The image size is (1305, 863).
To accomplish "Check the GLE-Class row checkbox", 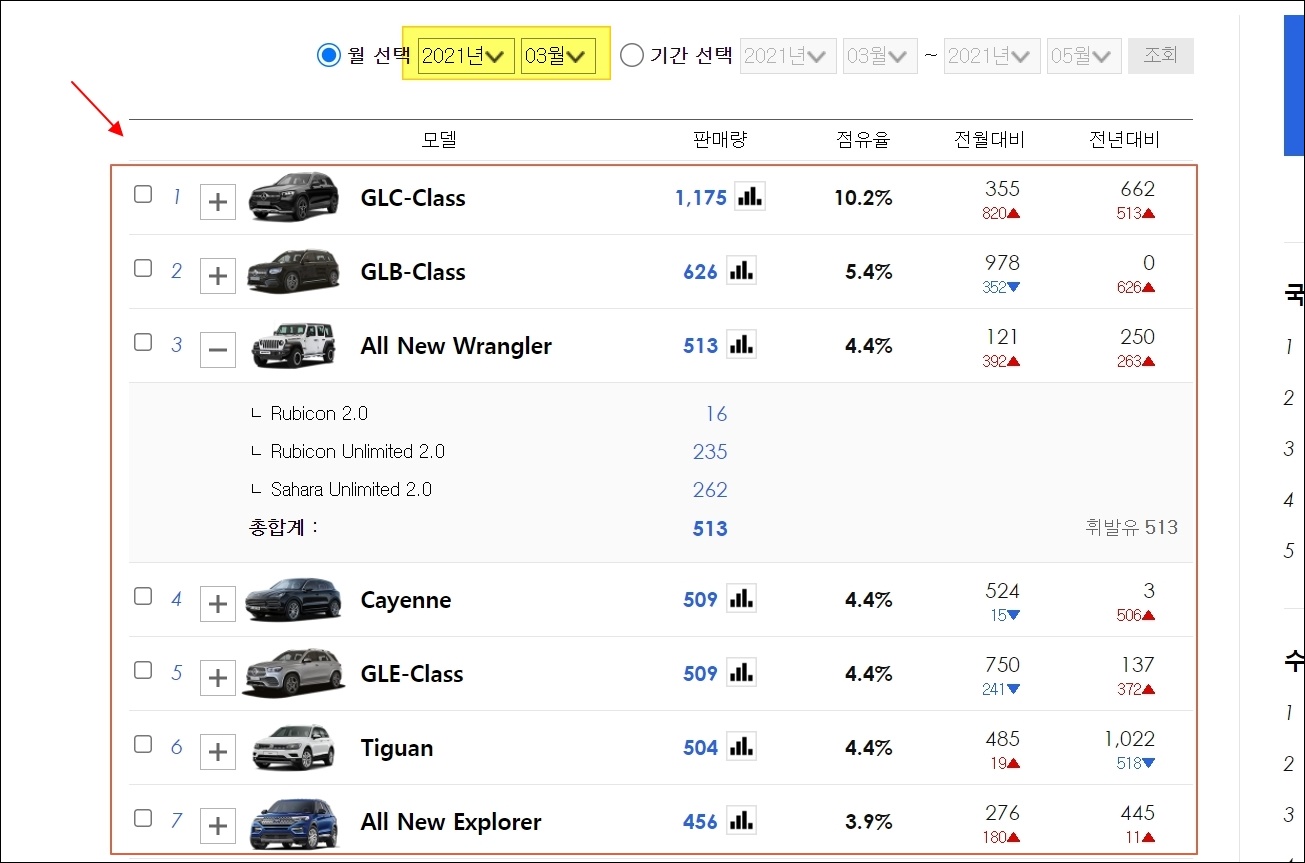I will coord(143,670).
